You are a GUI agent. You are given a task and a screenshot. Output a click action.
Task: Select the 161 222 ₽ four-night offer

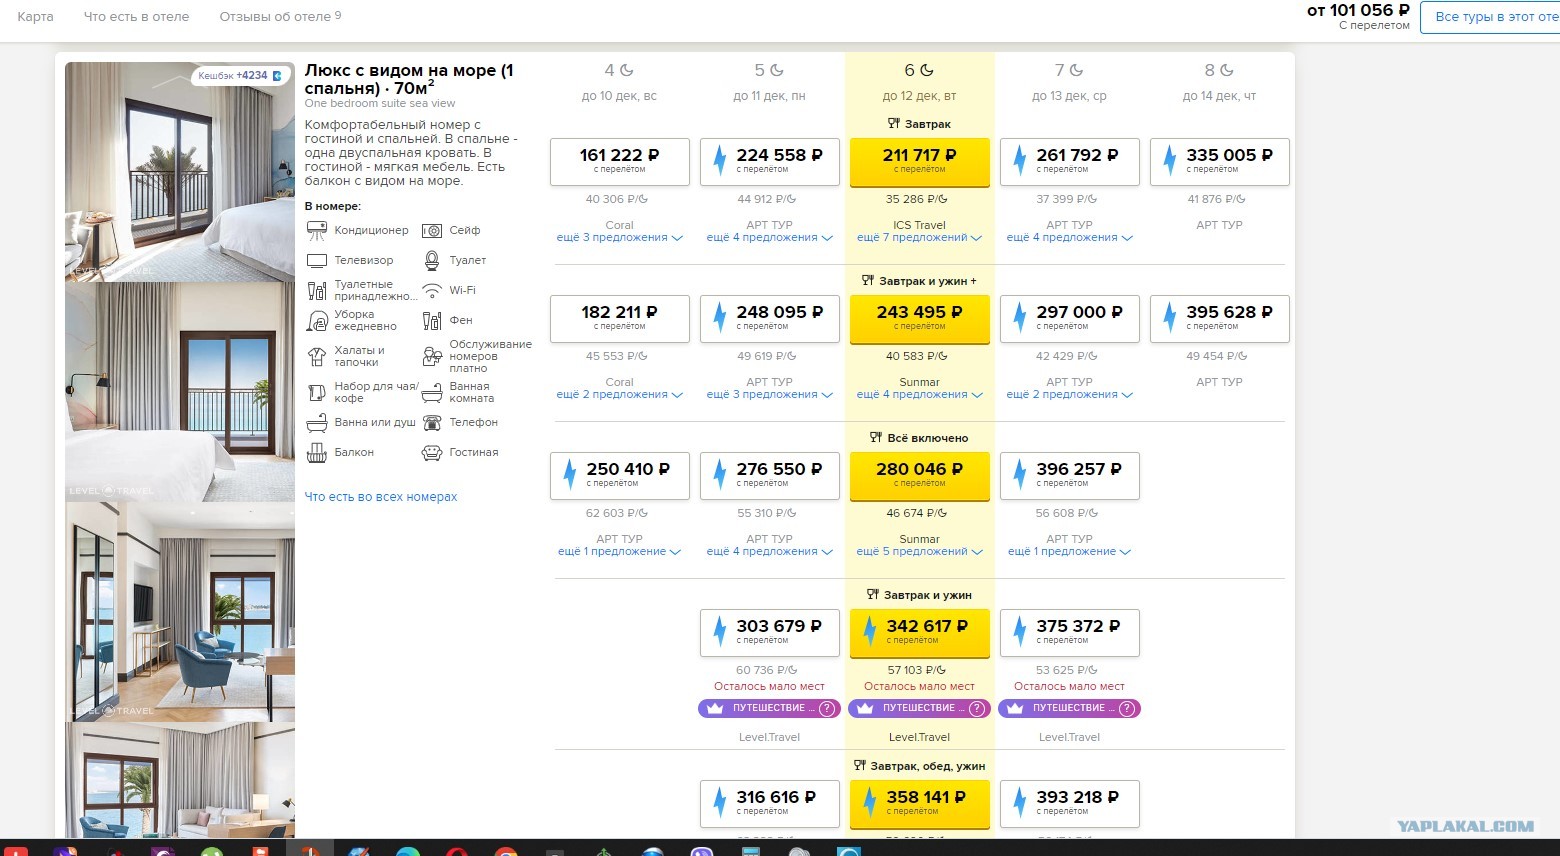point(620,162)
